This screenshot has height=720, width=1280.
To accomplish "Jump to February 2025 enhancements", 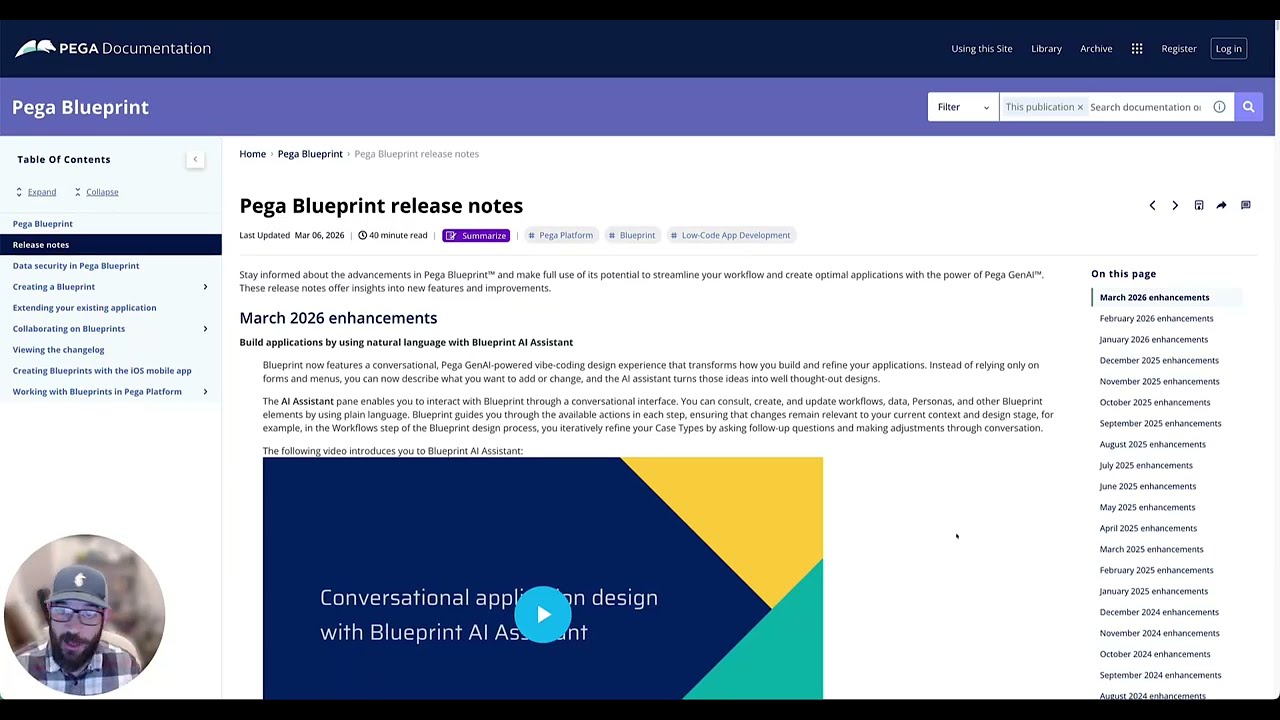I will coord(1156,570).
